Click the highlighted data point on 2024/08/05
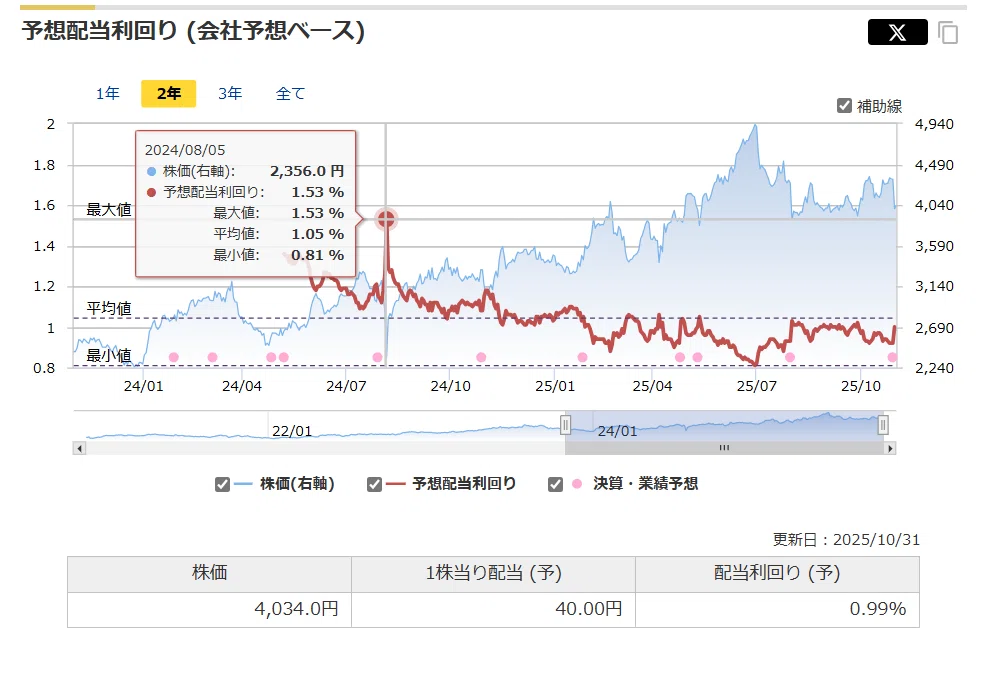999x673 pixels. [386, 219]
